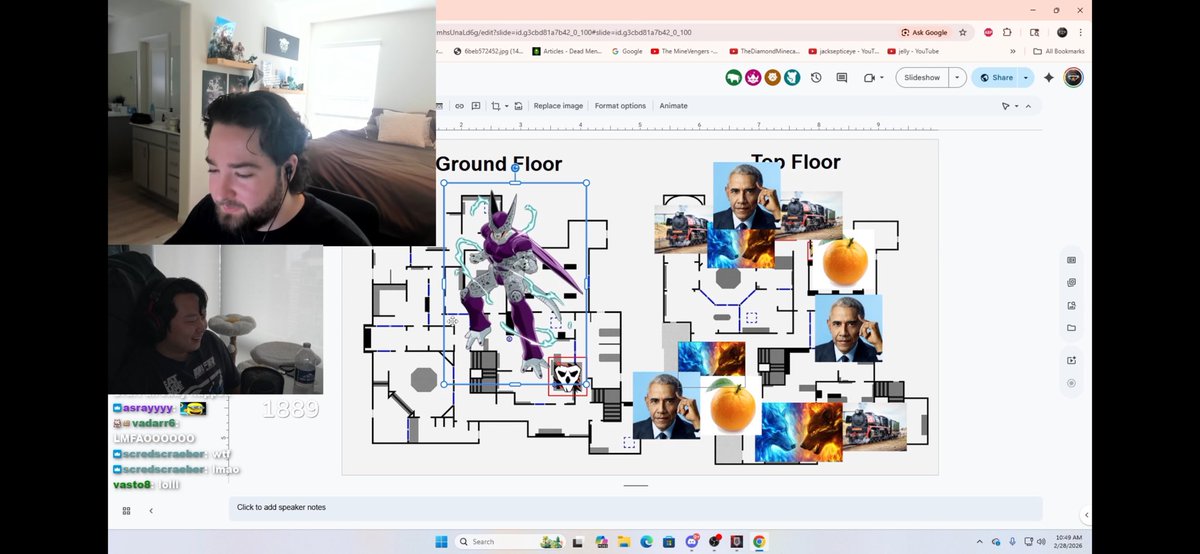Open the slide layout side panel icon
The width and height of the screenshot is (1200, 554).
pyautogui.click(x=1071, y=260)
